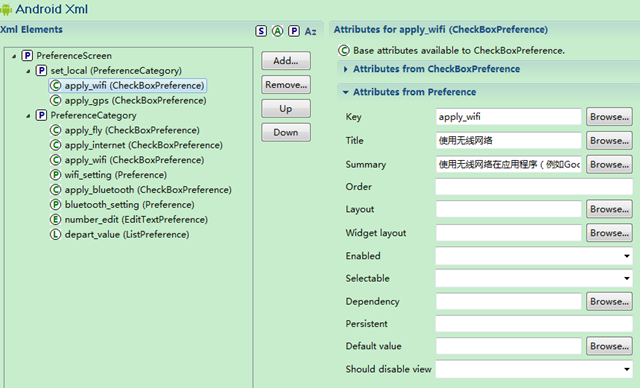Screen dimensions: 640x388
Task: Browse for the Dependency attribute
Action: 609,302
